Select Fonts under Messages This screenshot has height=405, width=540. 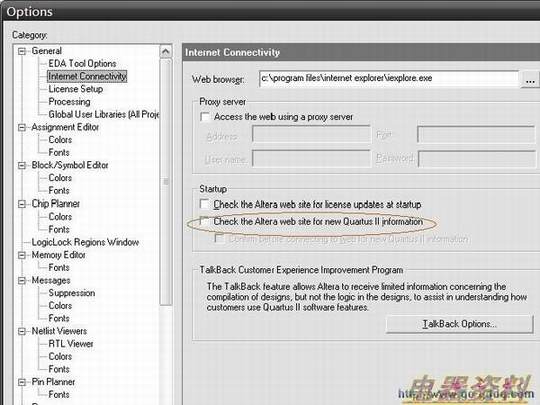[59, 319]
